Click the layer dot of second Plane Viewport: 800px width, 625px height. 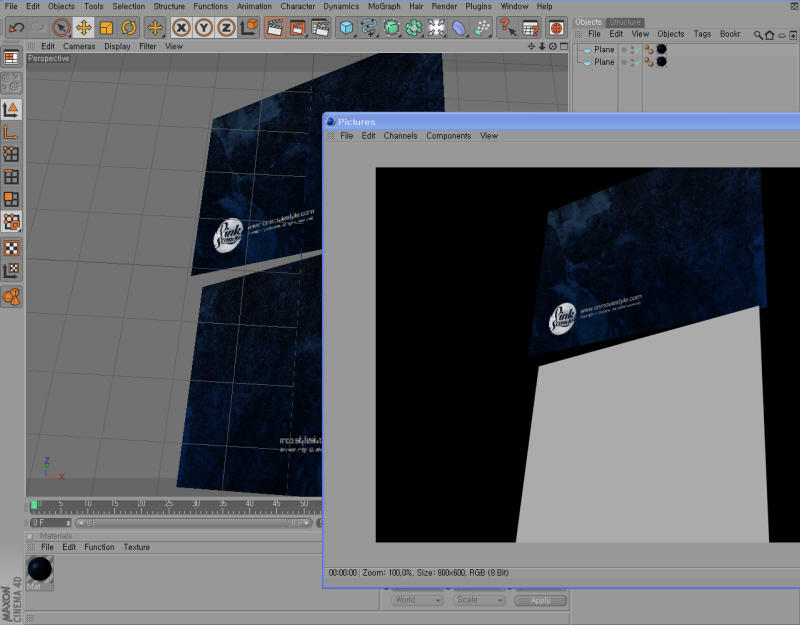[623, 62]
